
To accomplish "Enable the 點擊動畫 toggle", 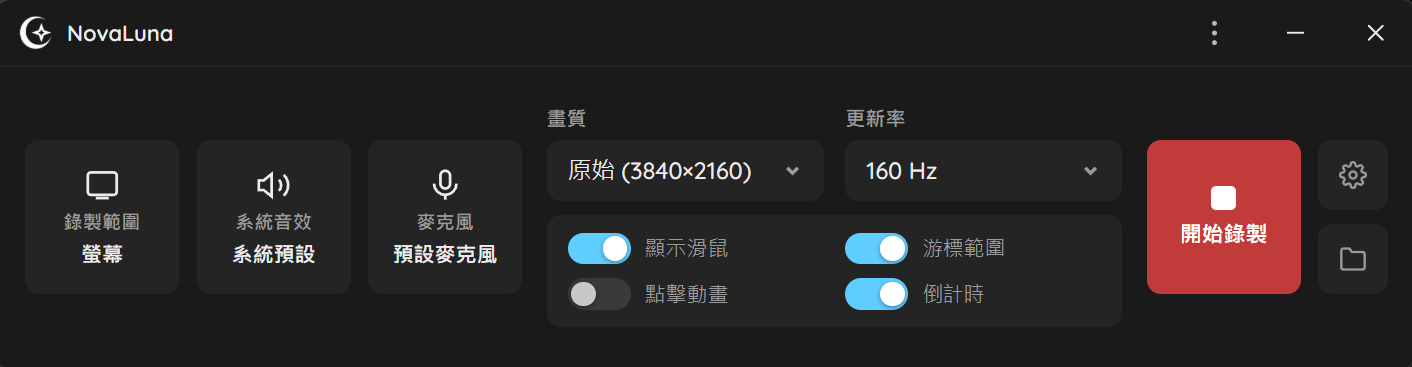I will click(x=599, y=294).
